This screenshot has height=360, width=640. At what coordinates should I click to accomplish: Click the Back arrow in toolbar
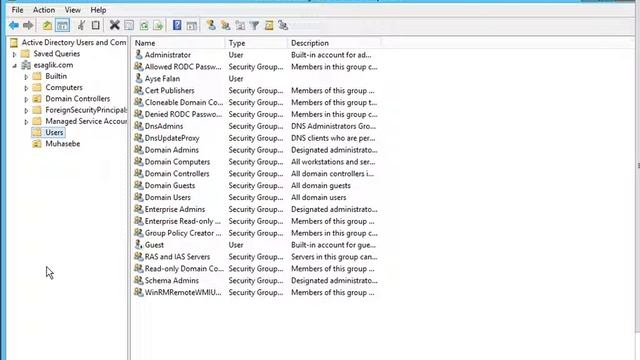coord(14,26)
